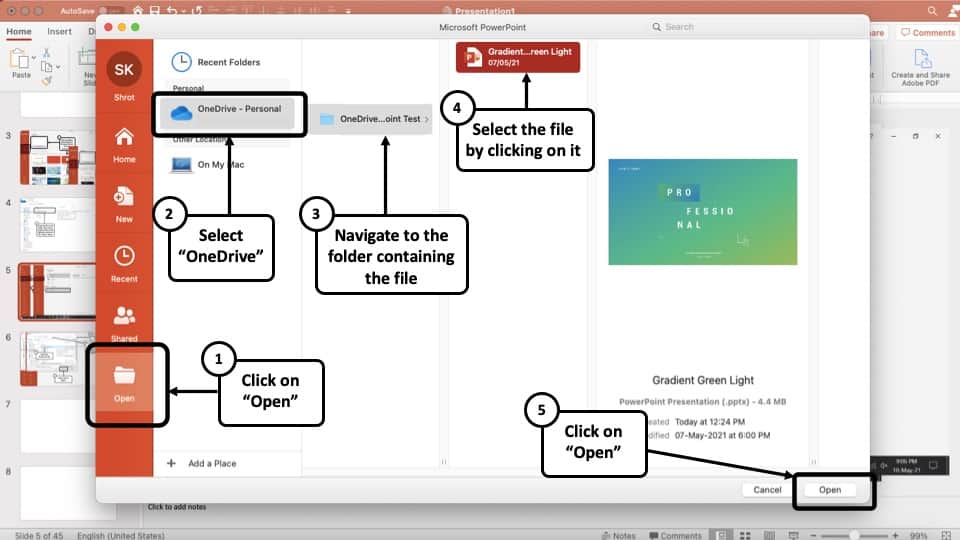Open the Paste dropdown arrow

(34, 58)
